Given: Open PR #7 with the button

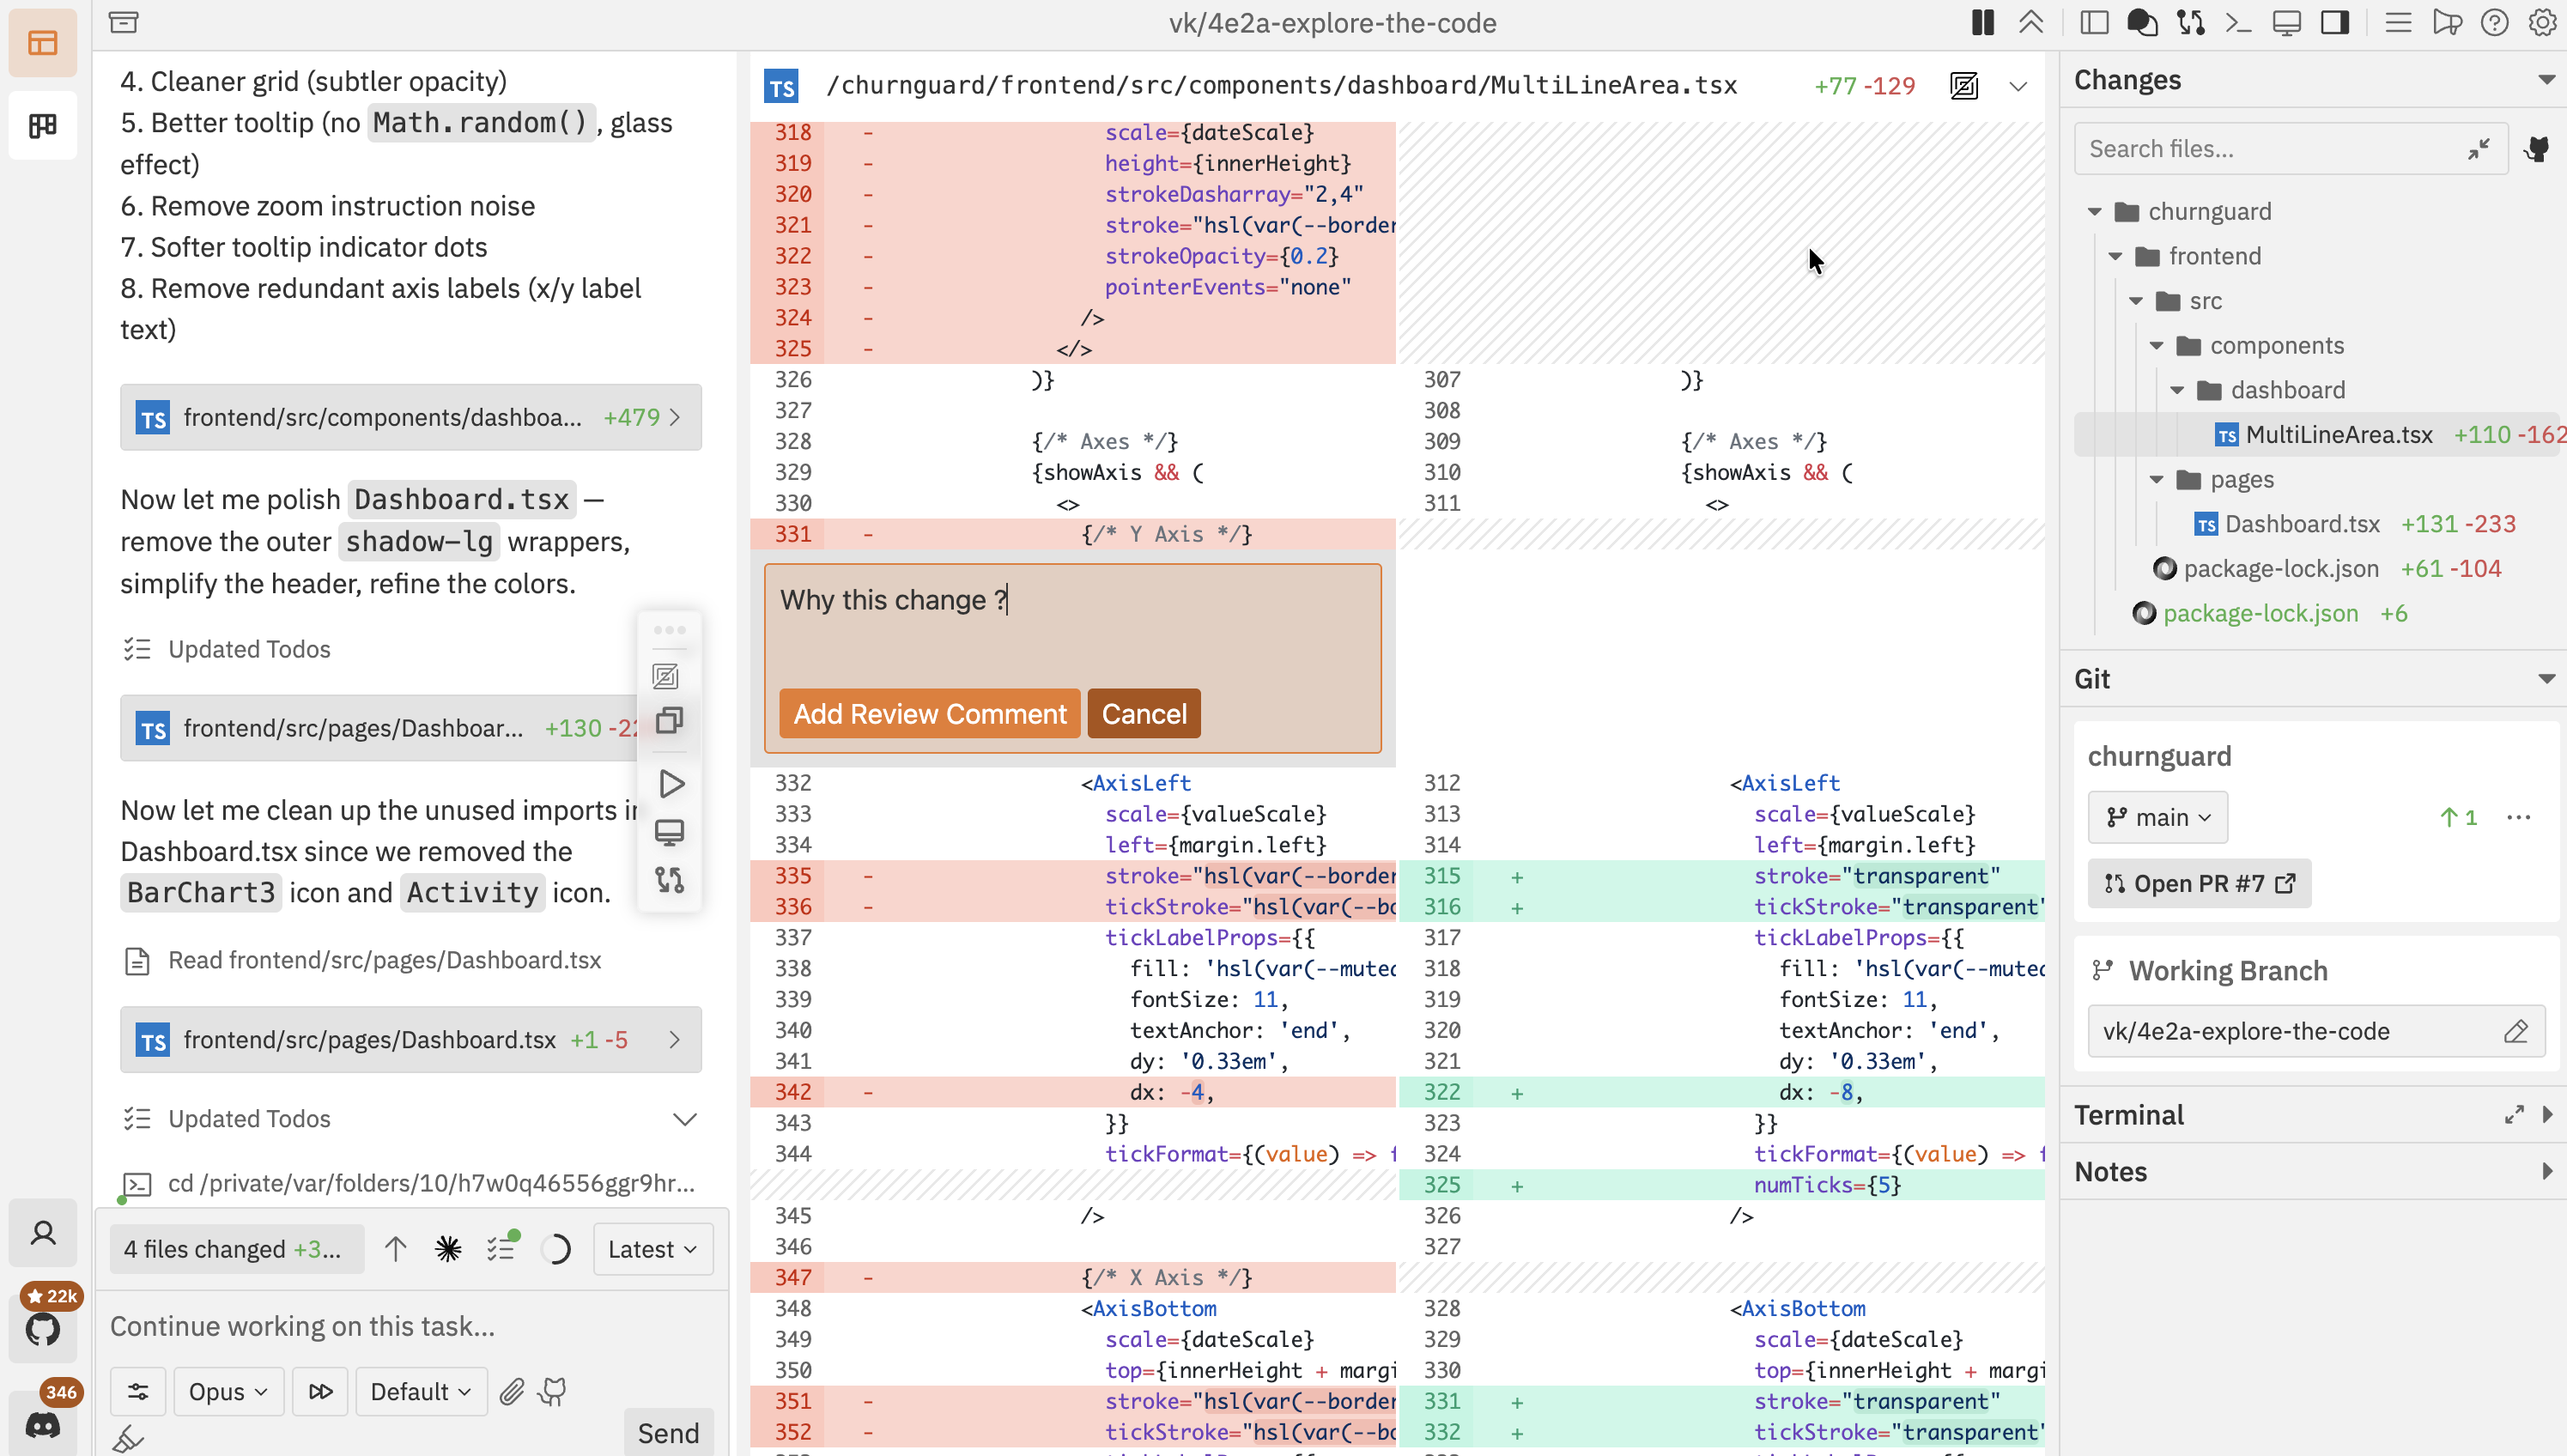Looking at the screenshot, I should (2199, 884).
